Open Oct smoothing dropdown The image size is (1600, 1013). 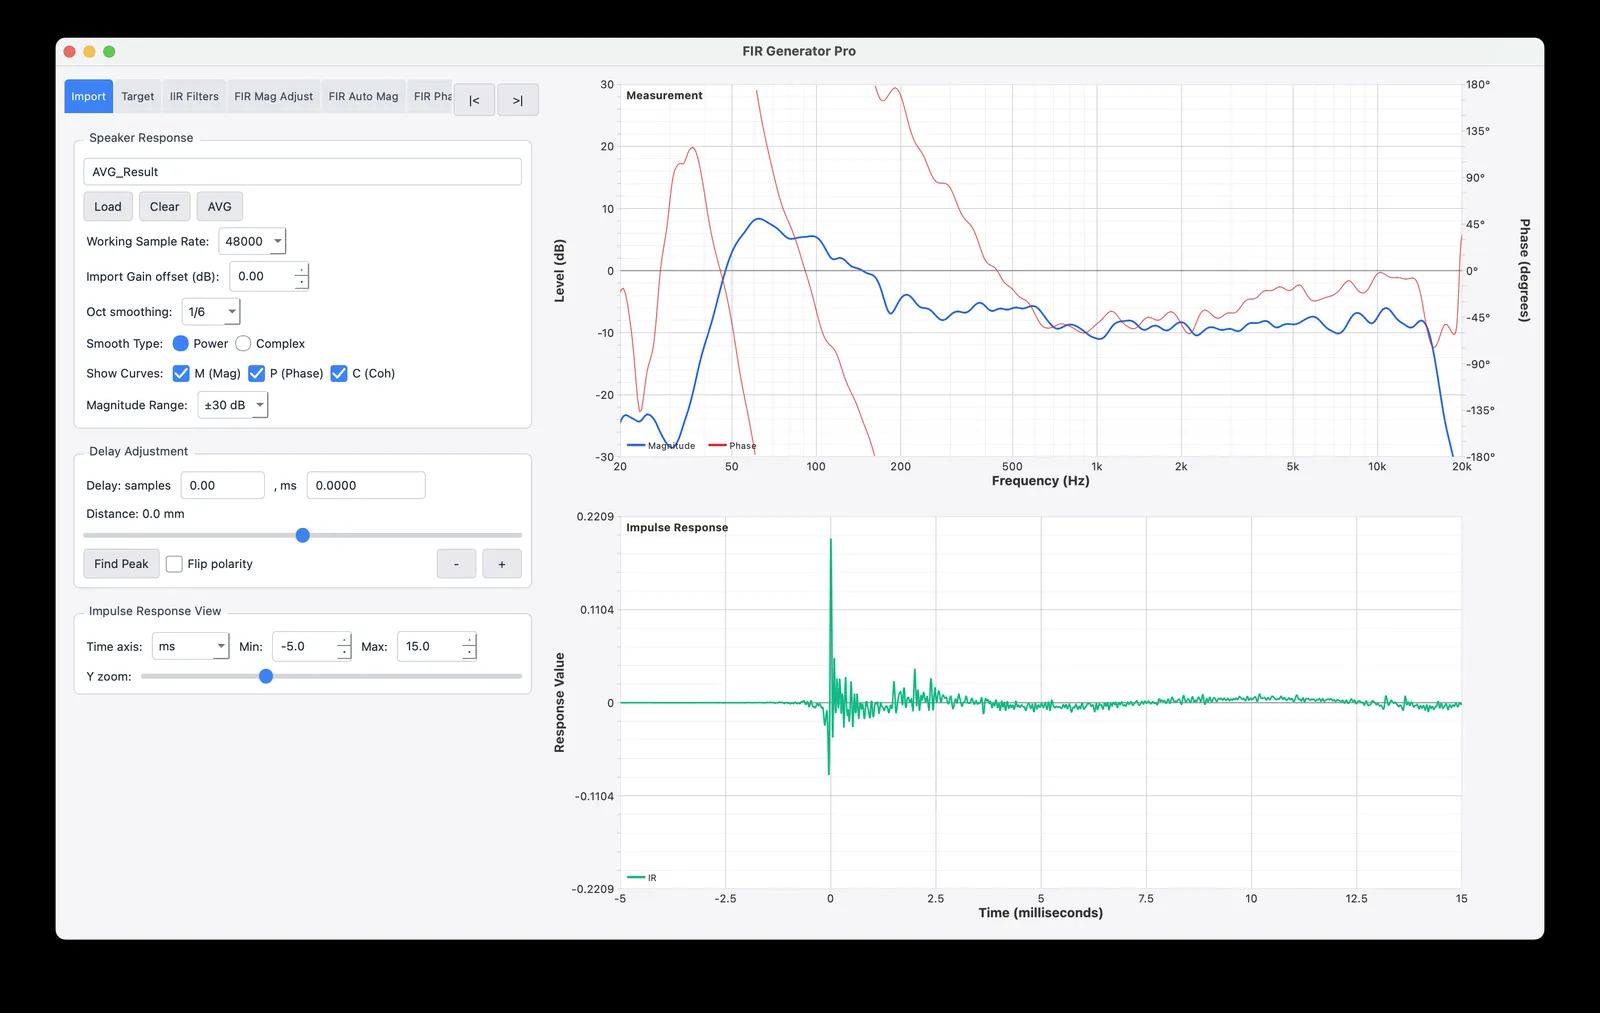[x=211, y=312]
